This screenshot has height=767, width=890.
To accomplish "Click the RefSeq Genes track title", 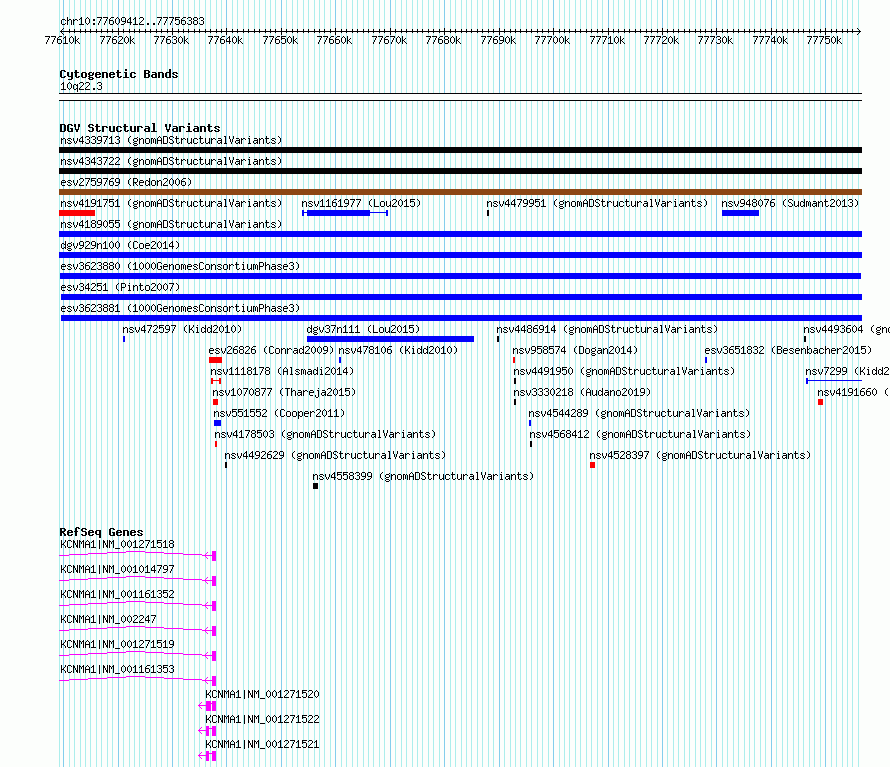I will click(x=101, y=532).
